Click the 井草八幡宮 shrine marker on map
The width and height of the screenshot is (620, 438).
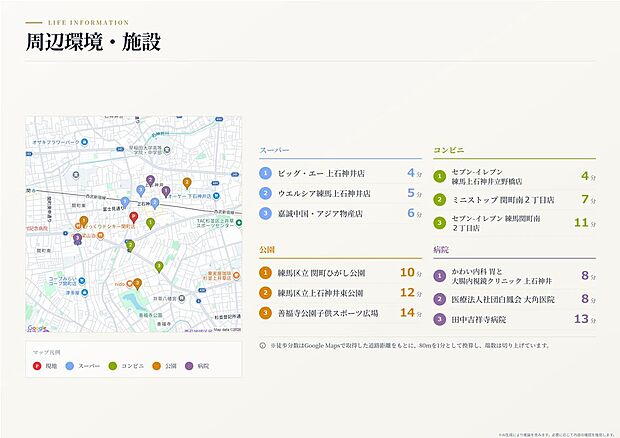point(181,298)
